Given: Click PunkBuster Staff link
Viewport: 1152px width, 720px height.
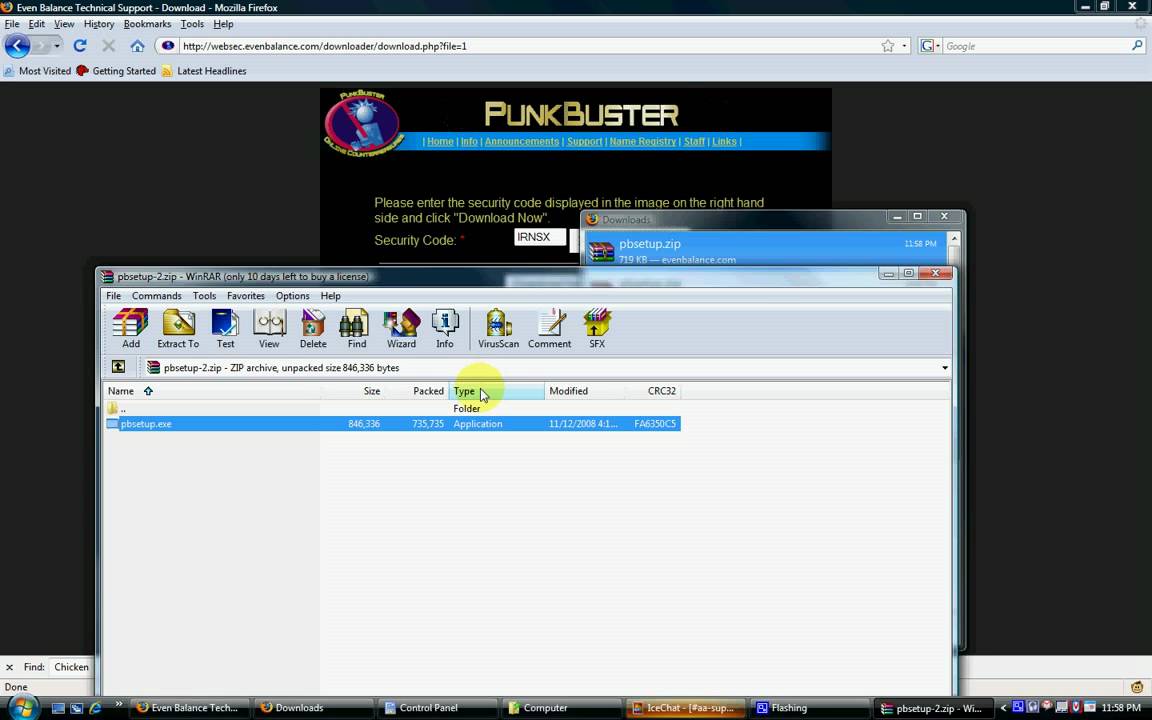Looking at the screenshot, I should 694,141.
